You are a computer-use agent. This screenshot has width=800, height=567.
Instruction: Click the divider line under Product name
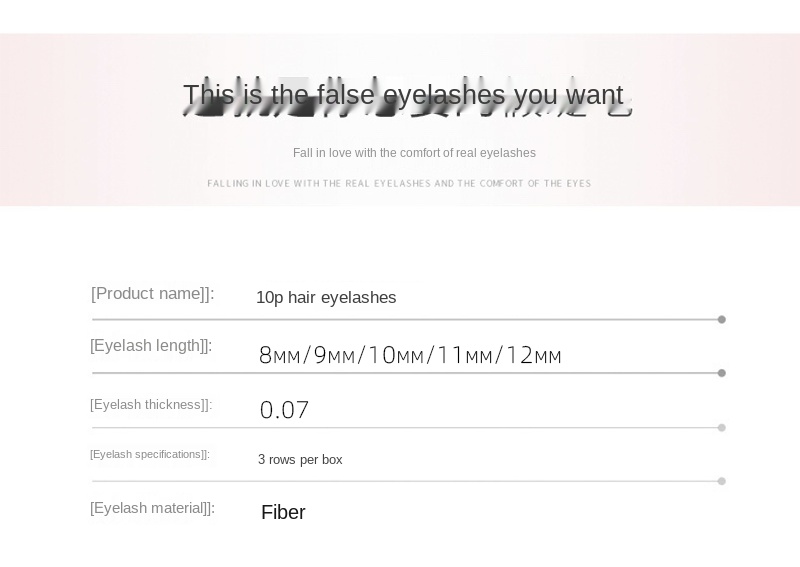[406, 319]
